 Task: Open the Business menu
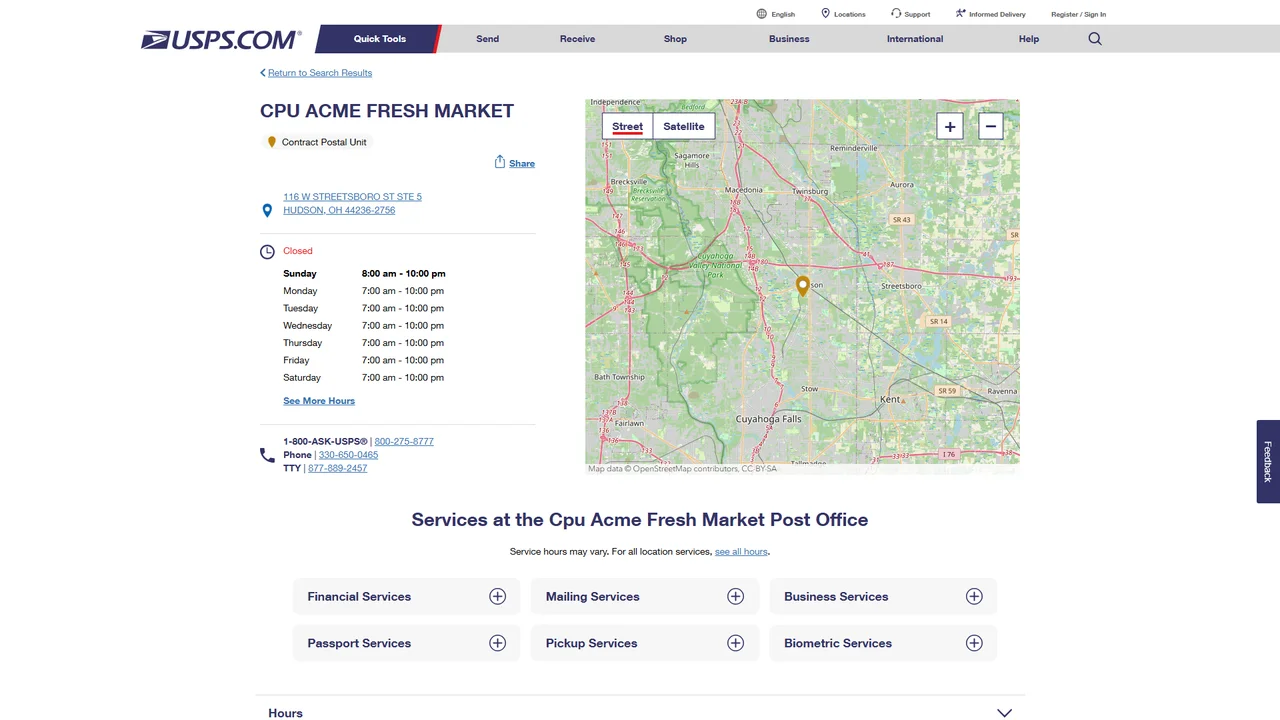(789, 39)
